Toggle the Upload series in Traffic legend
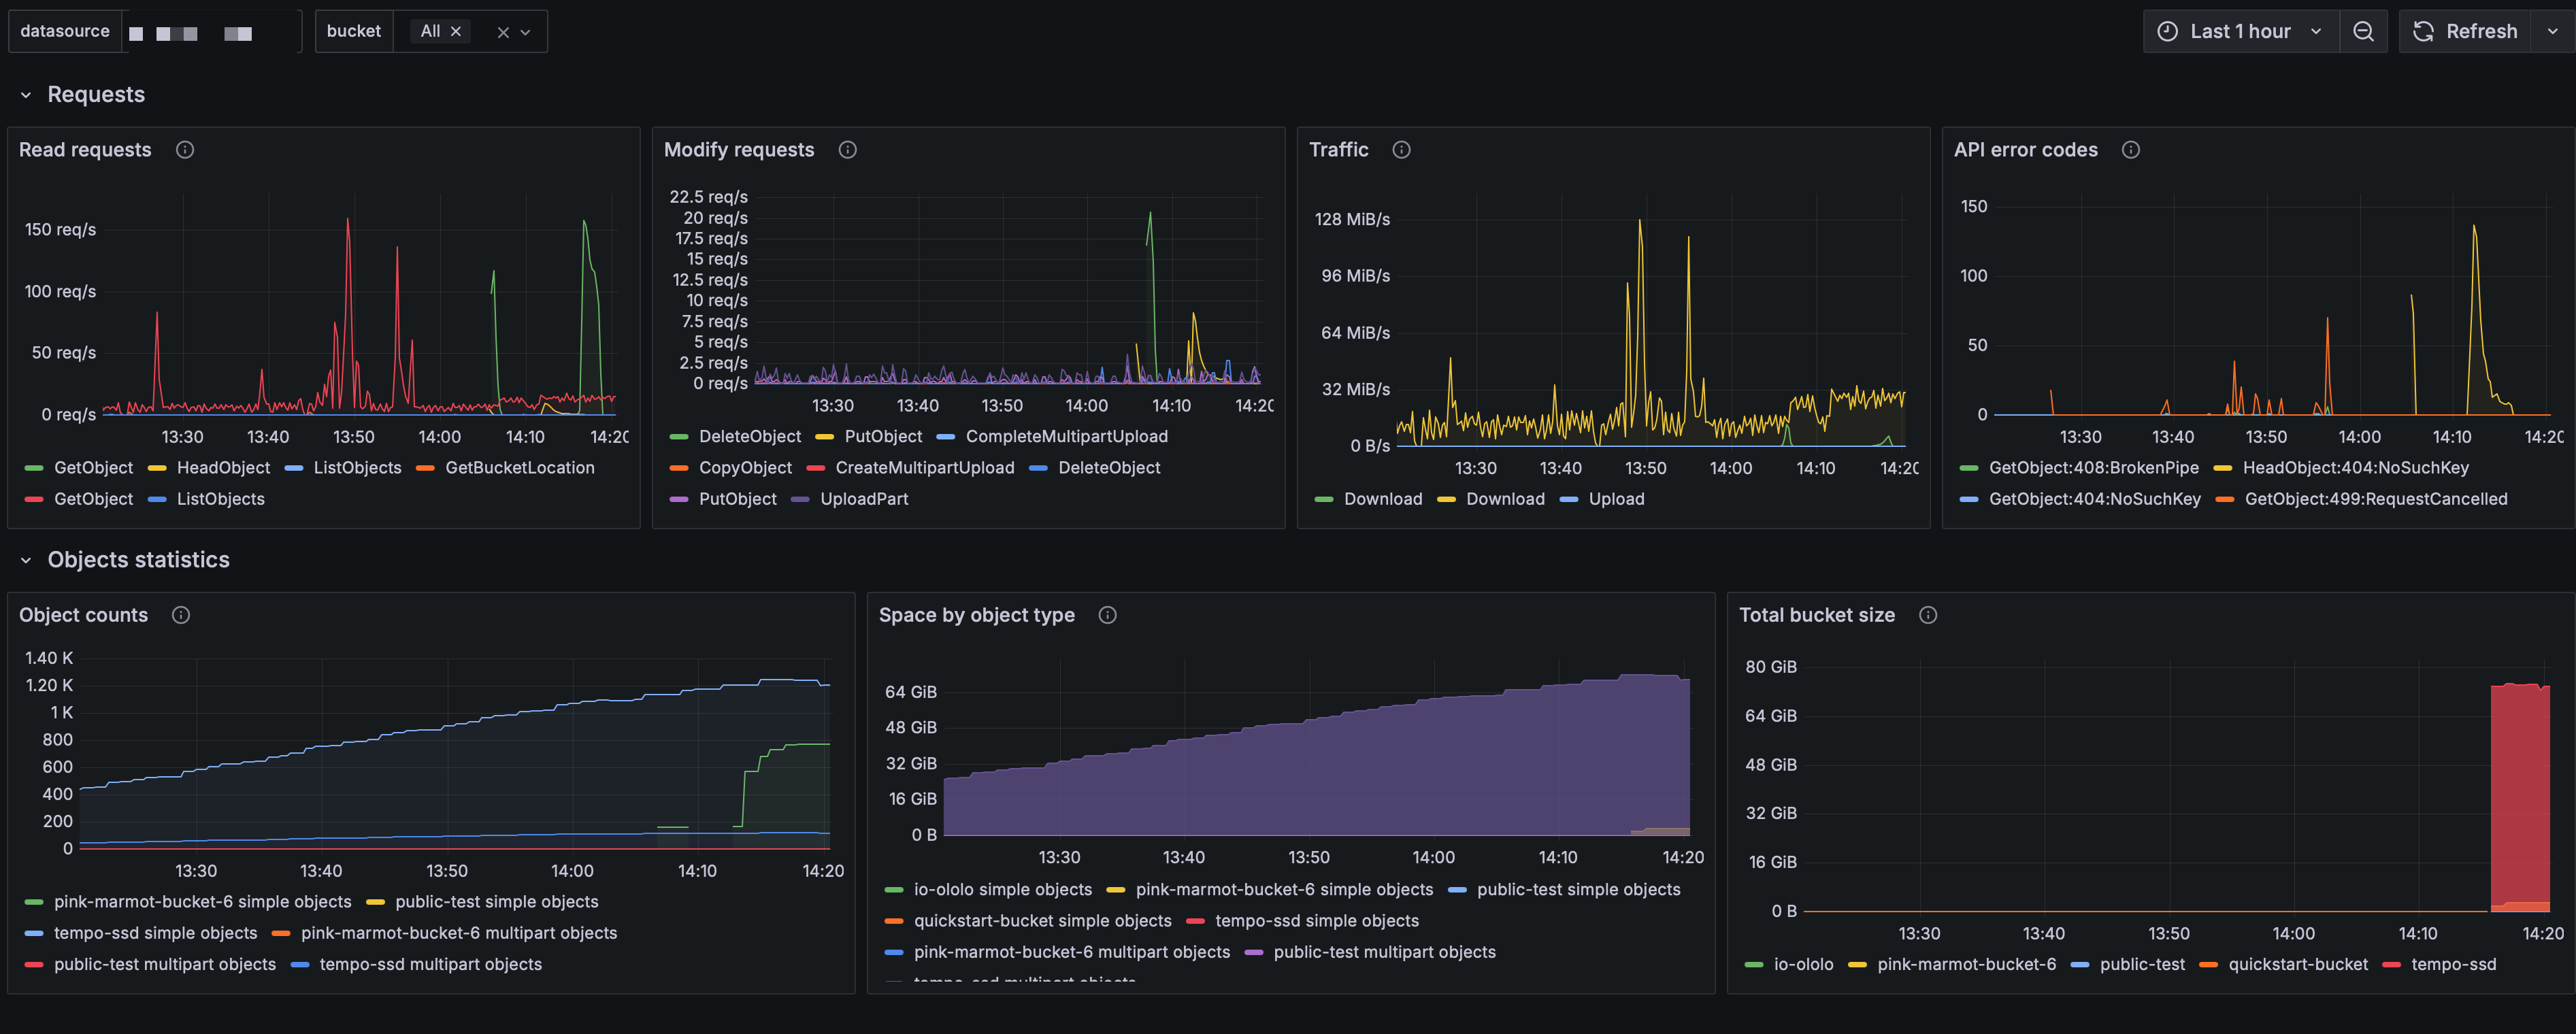This screenshot has height=1034, width=2576. [1615, 499]
